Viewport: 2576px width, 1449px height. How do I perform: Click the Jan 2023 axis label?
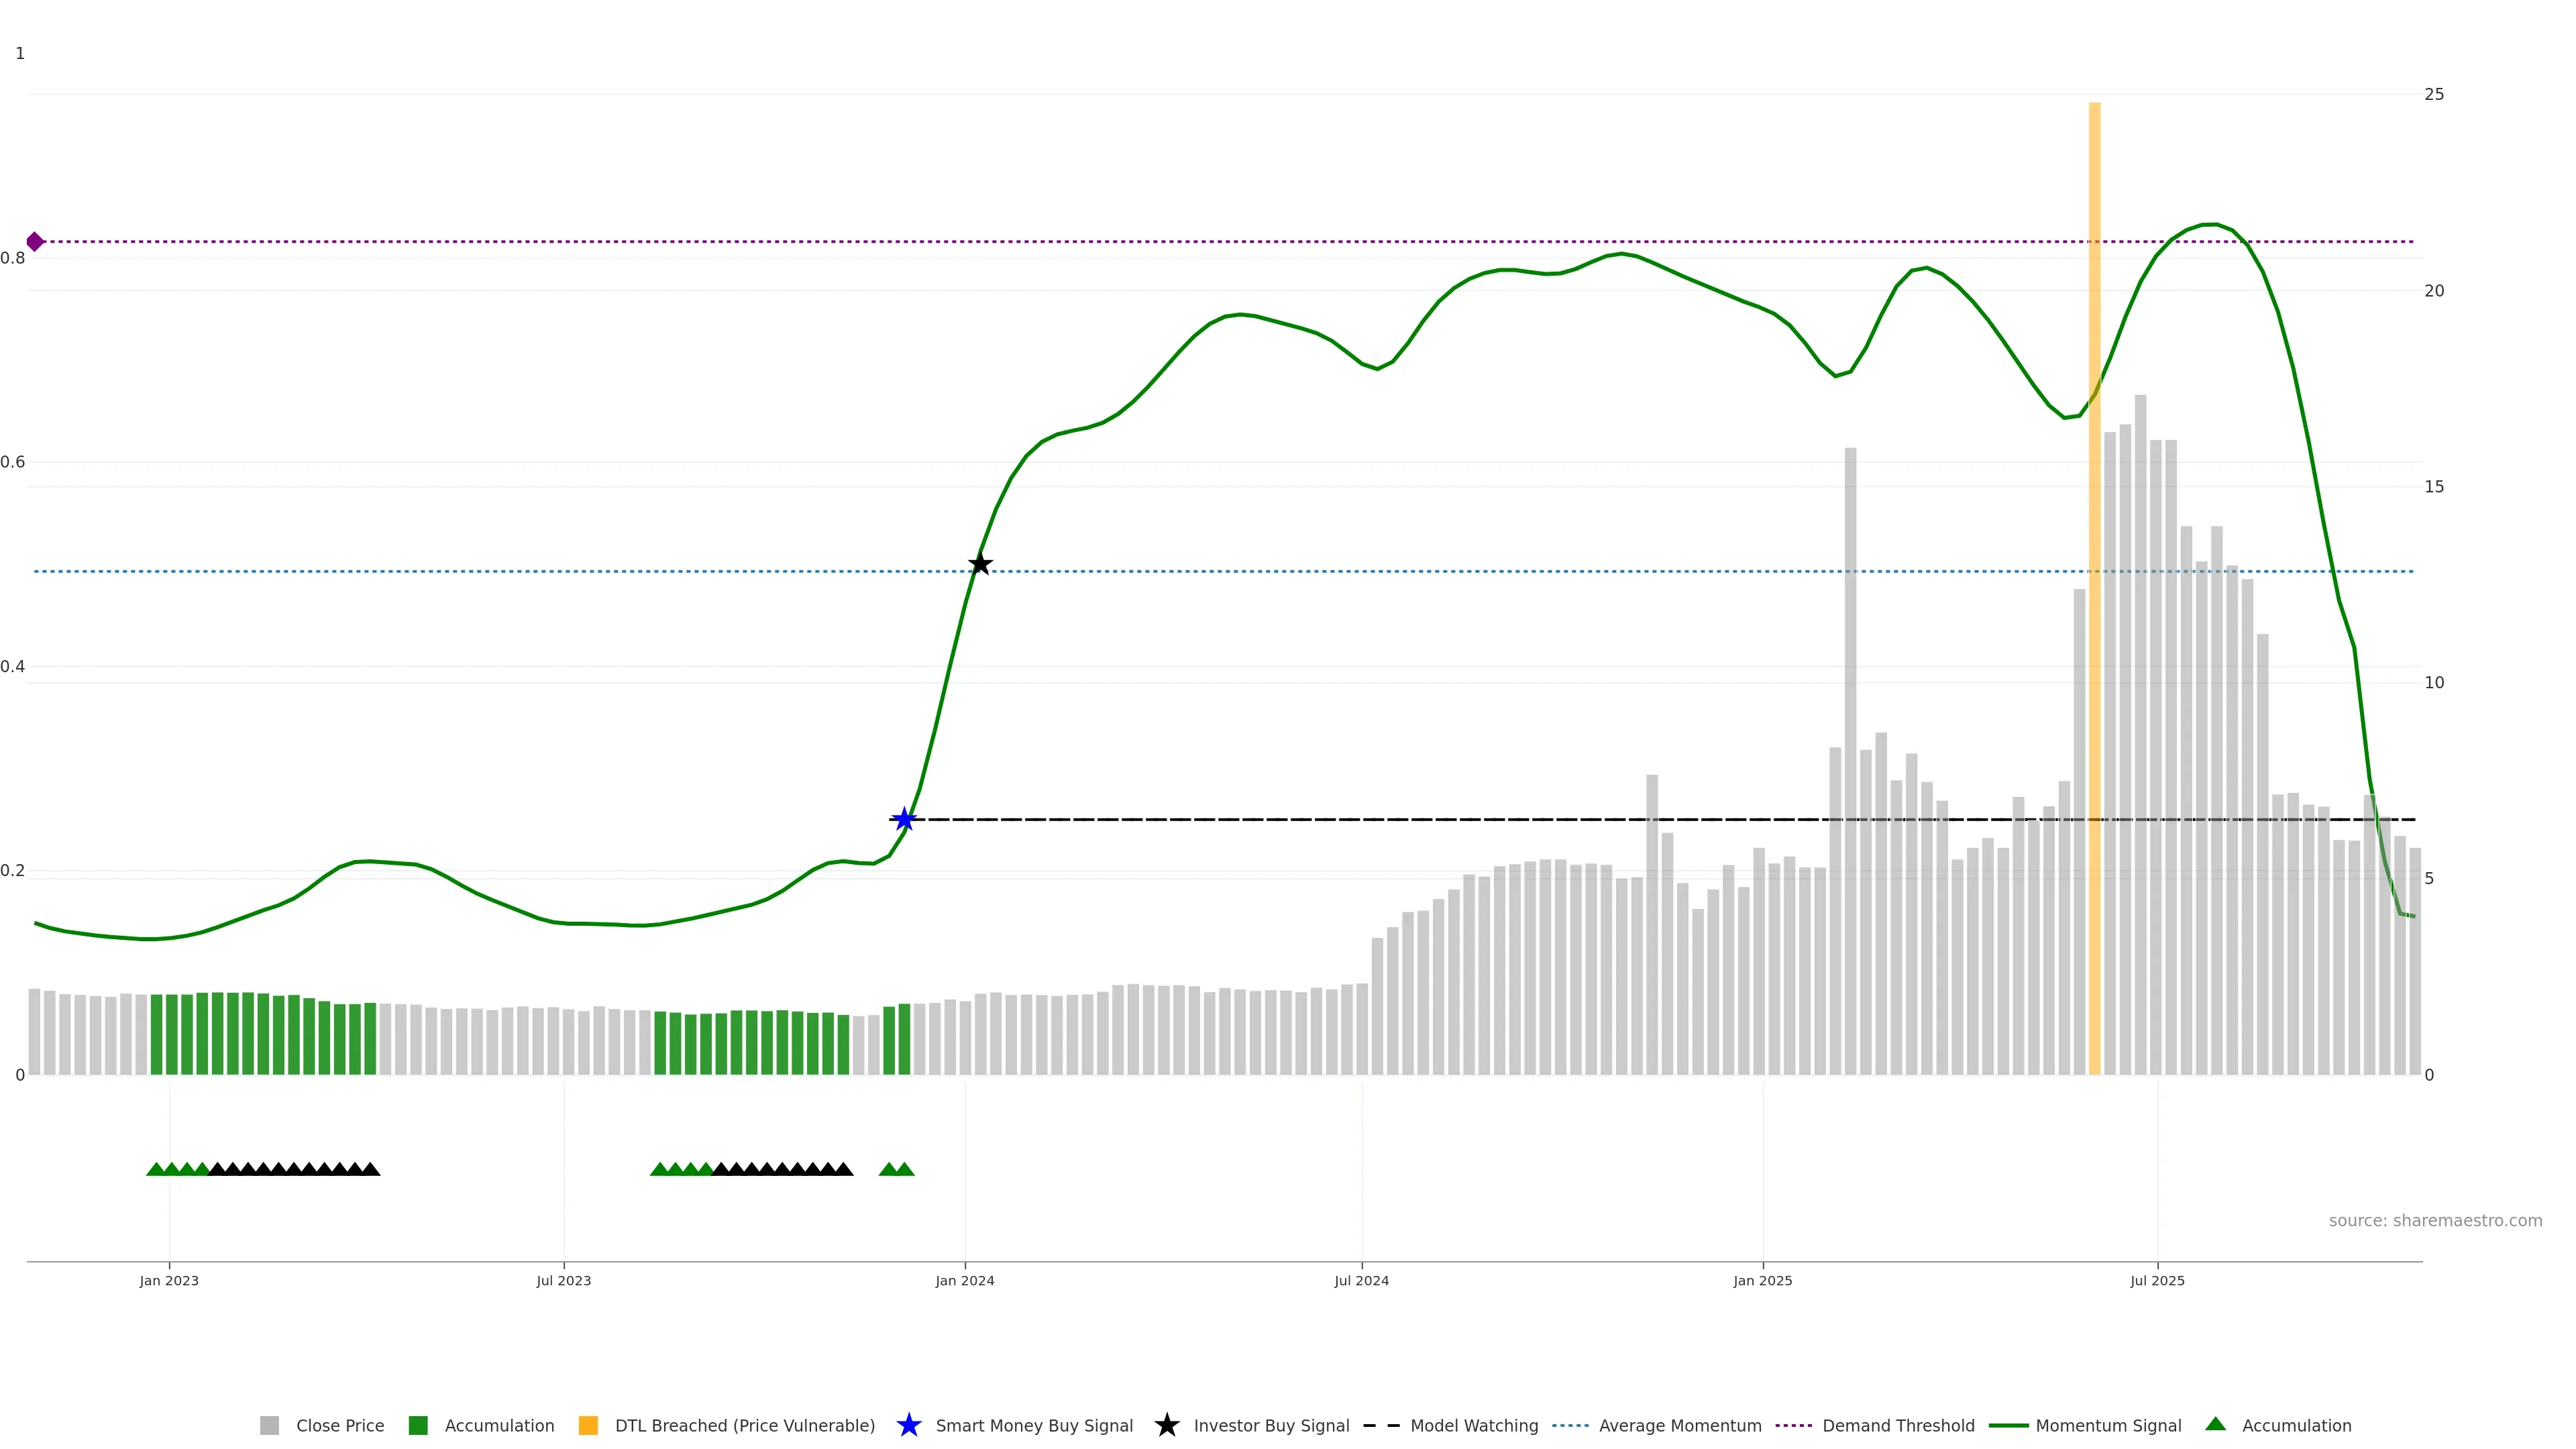click(x=169, y=1281)
